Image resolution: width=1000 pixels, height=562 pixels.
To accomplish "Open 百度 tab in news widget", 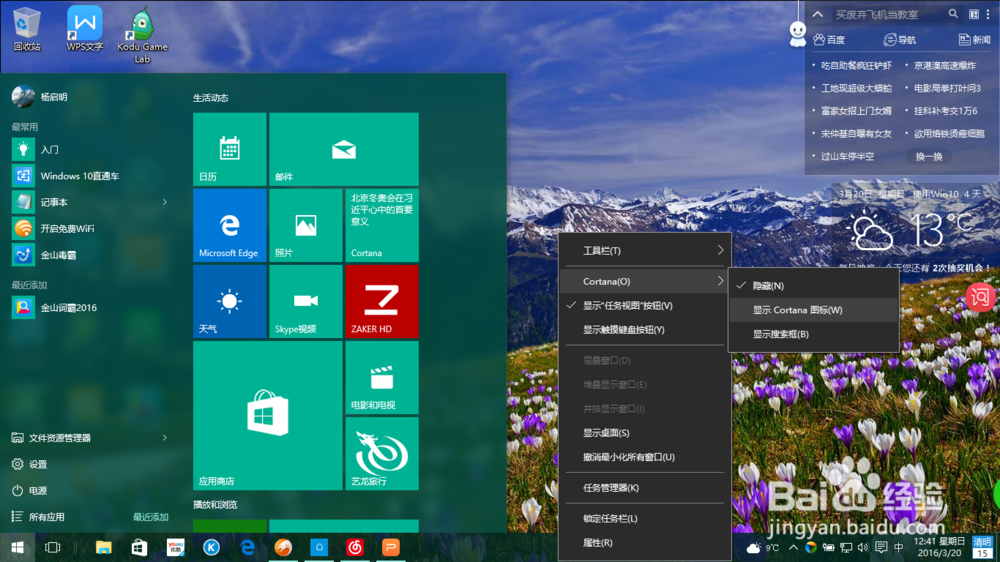I will [x=830, y=40].
